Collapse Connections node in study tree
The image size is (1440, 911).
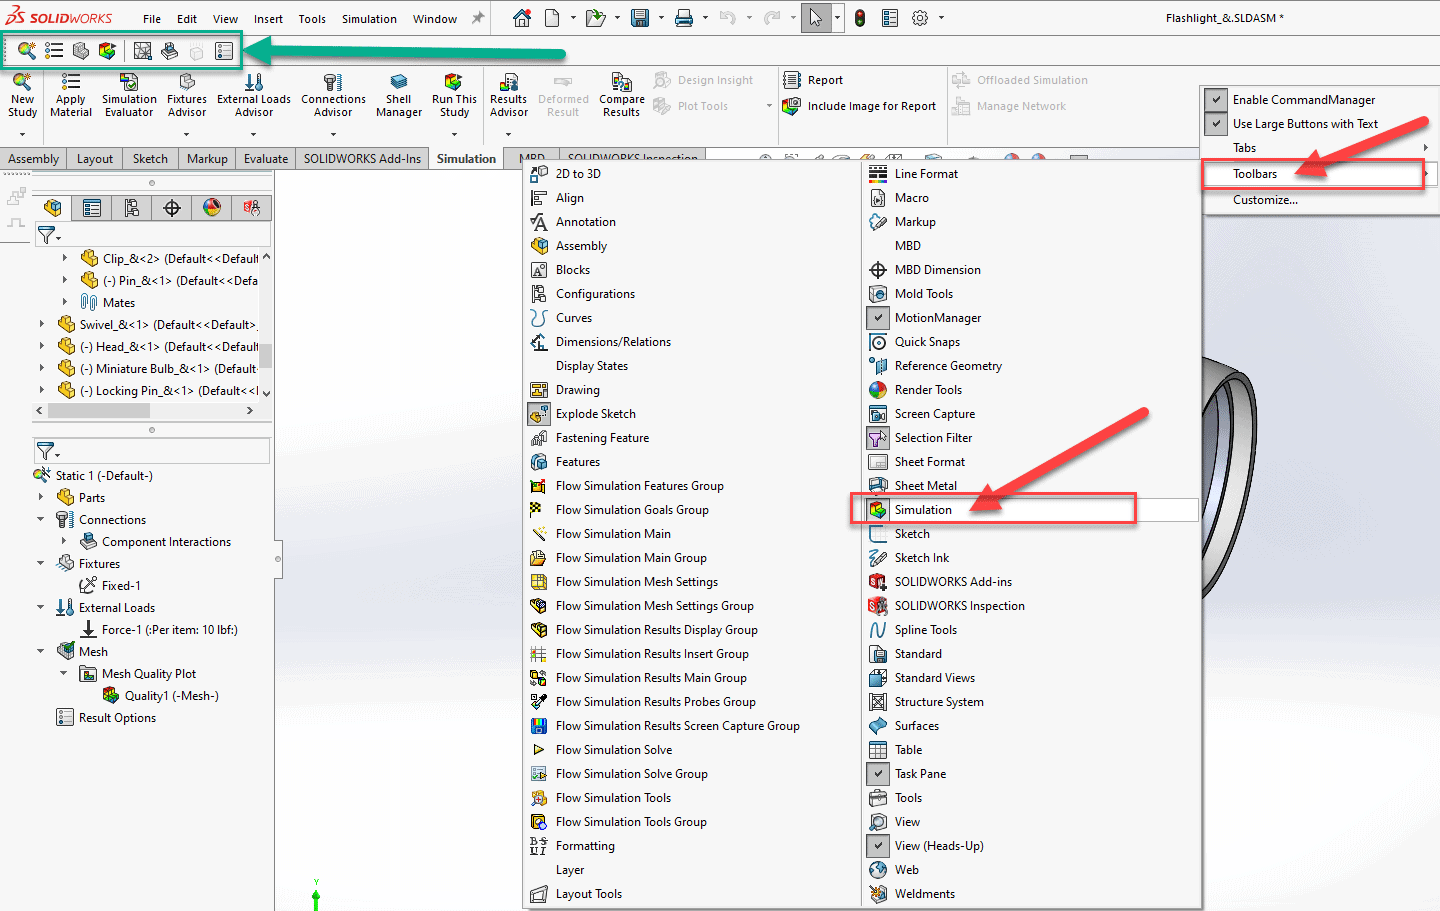coord(40,519)
